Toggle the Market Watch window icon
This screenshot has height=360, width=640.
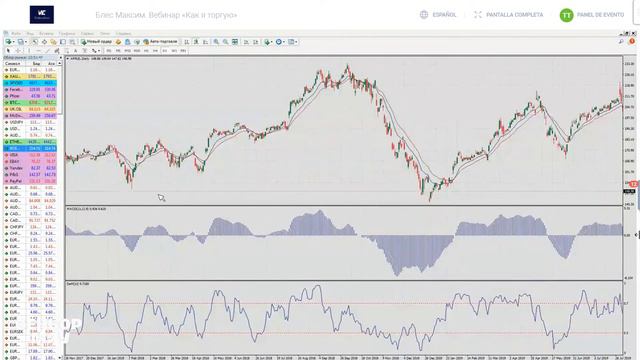point(35,42)
